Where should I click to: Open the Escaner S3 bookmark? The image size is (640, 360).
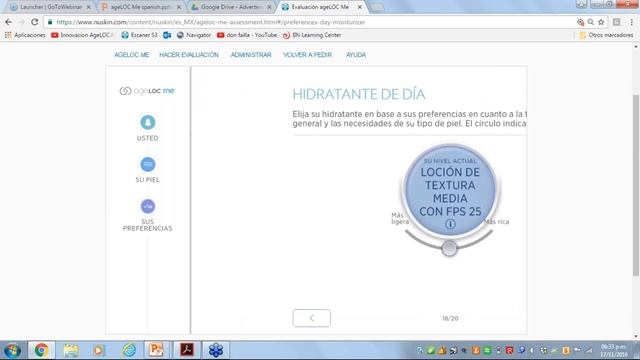pos(139,35)
